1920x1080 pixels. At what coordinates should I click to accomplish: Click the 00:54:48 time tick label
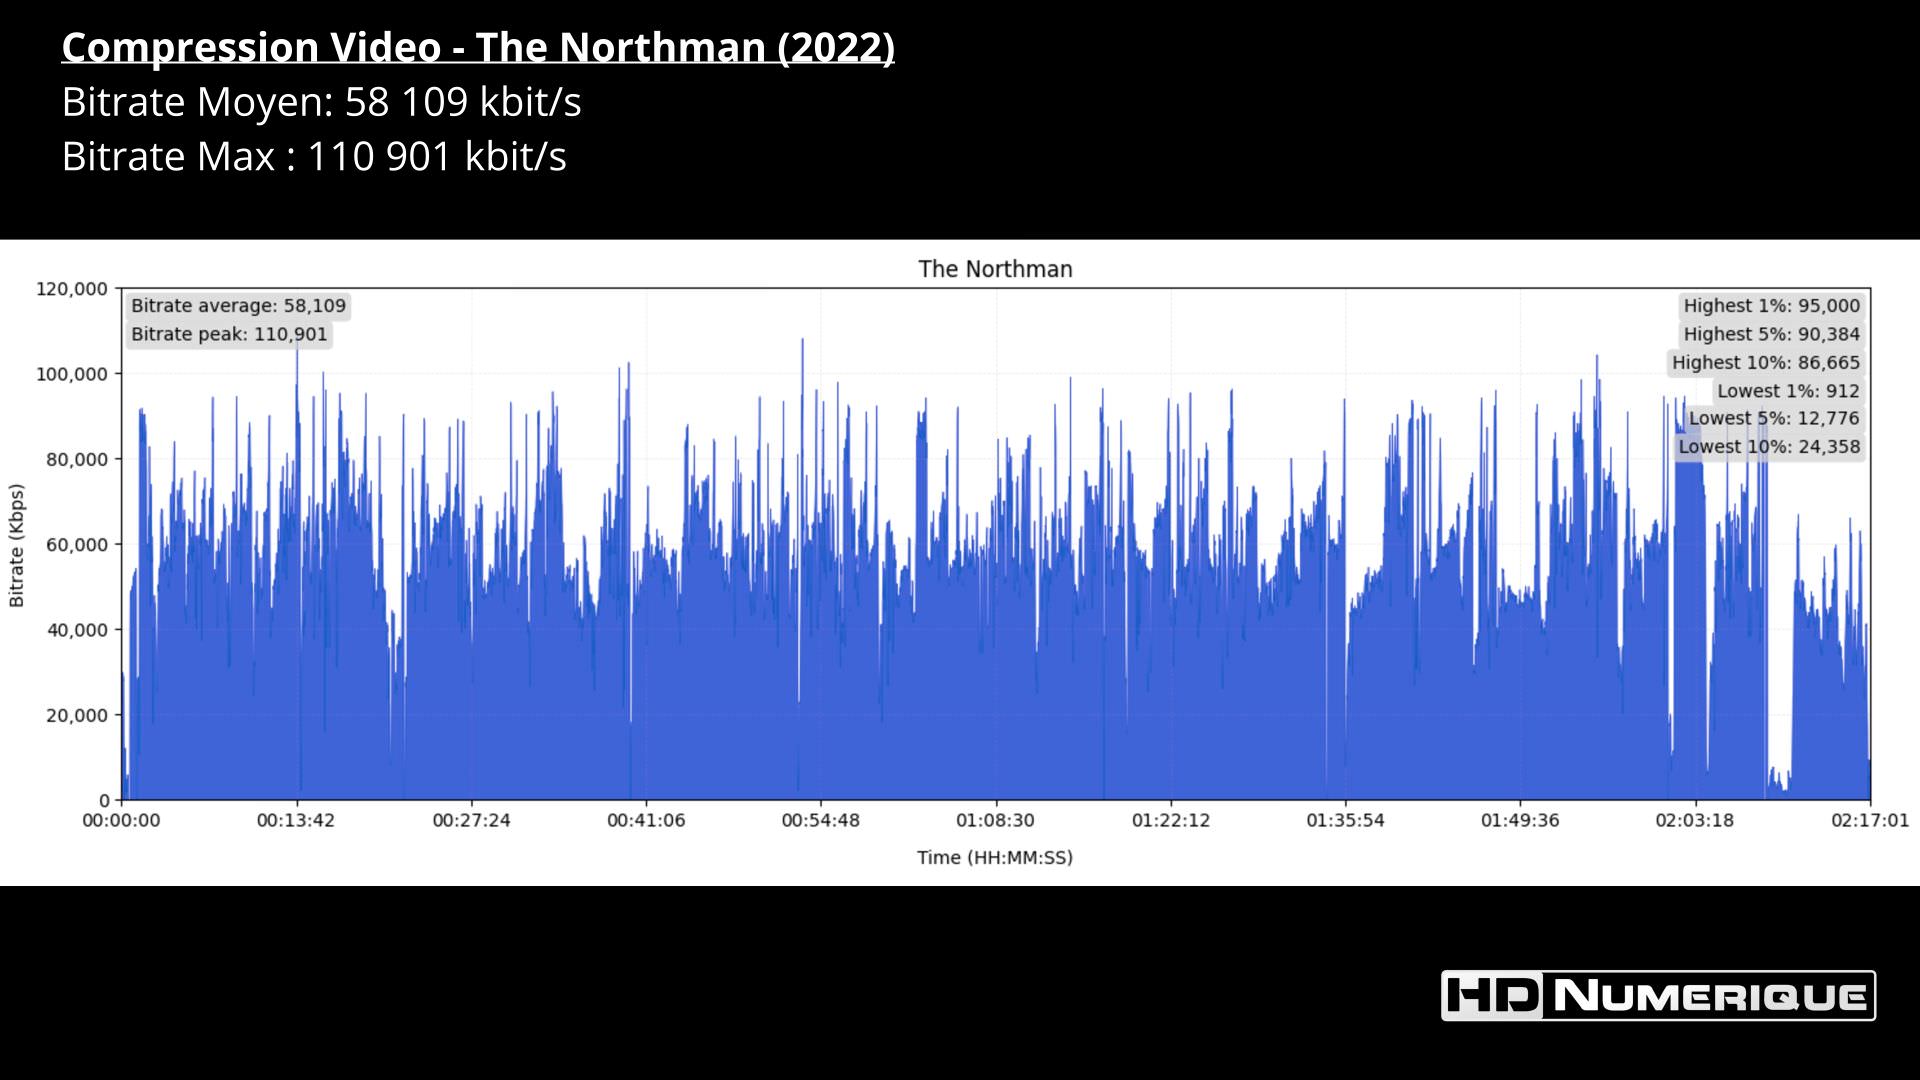(x=820, y=821)
